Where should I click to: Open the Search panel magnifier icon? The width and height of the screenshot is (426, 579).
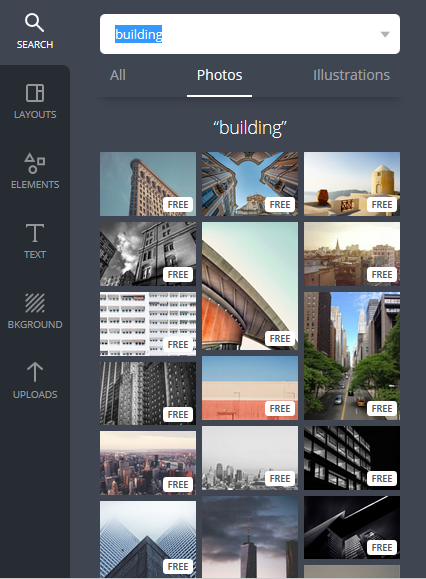point(34,23)
